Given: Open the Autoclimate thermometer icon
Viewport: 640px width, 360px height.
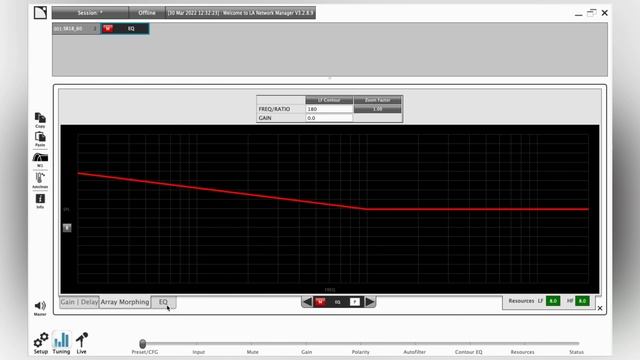Looking at the screenshot, I should point(40,180).
